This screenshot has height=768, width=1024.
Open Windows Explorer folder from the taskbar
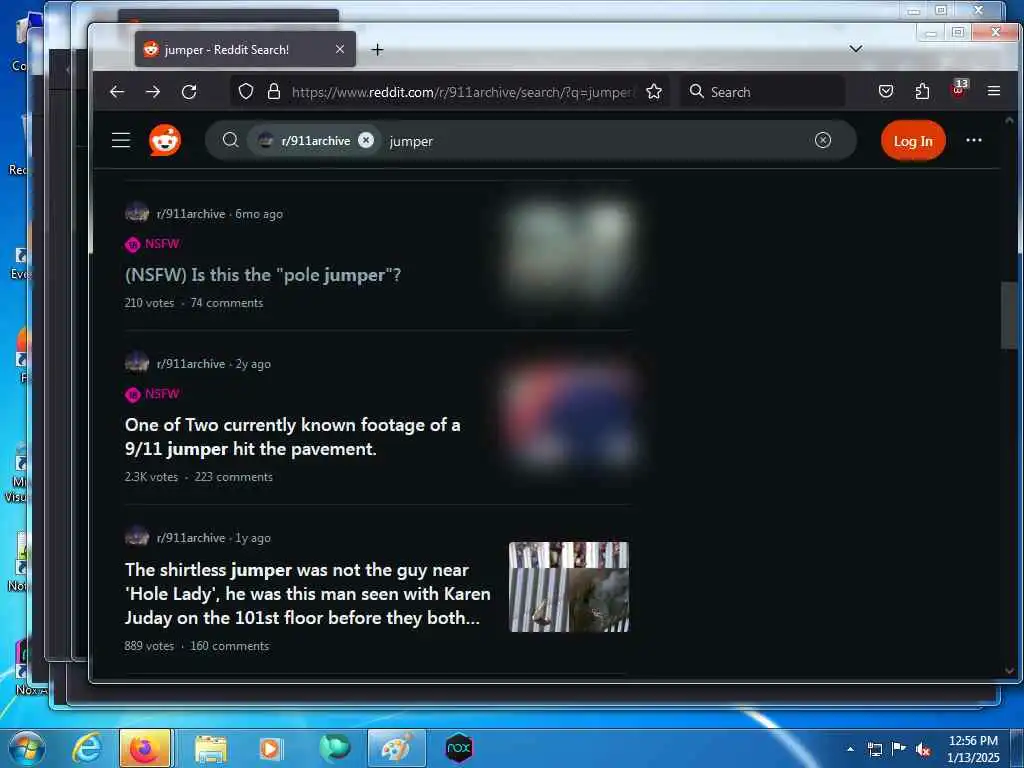[210, 748]
